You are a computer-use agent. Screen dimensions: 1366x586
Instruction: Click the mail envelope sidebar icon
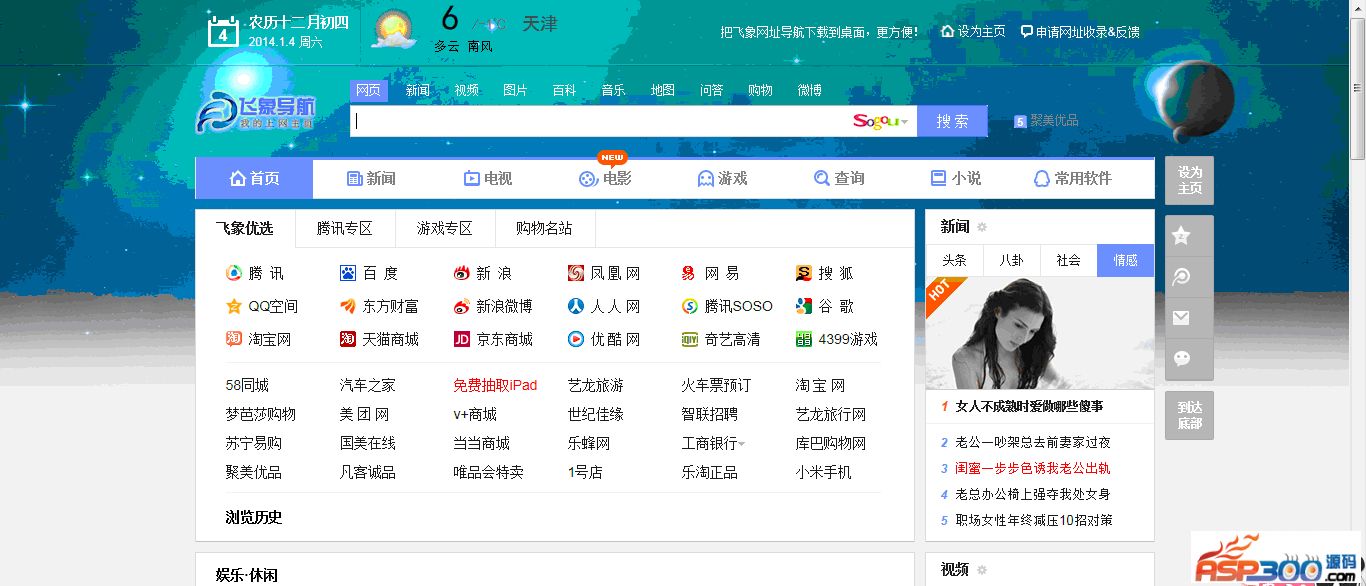click(1181, 318)
